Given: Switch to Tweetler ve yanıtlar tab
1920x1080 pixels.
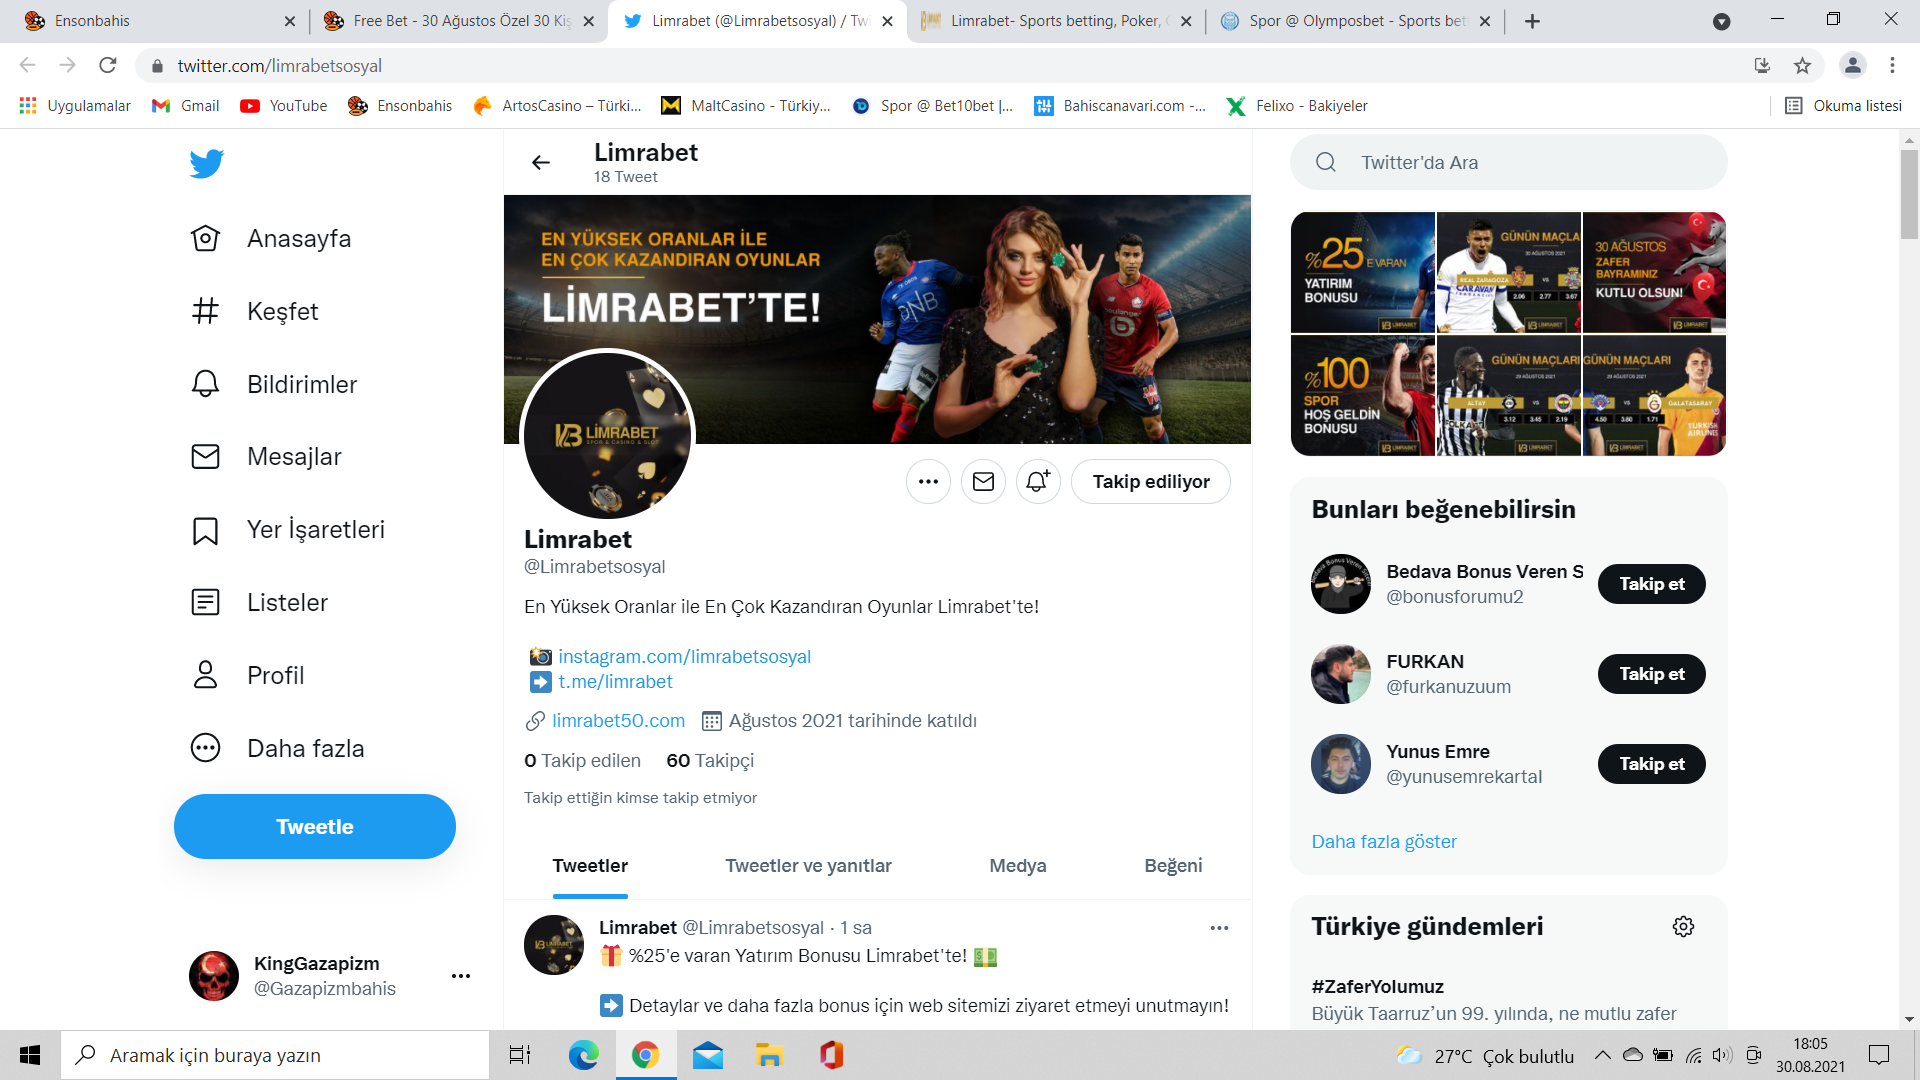Looking at the screenshot, I should 808,866.
